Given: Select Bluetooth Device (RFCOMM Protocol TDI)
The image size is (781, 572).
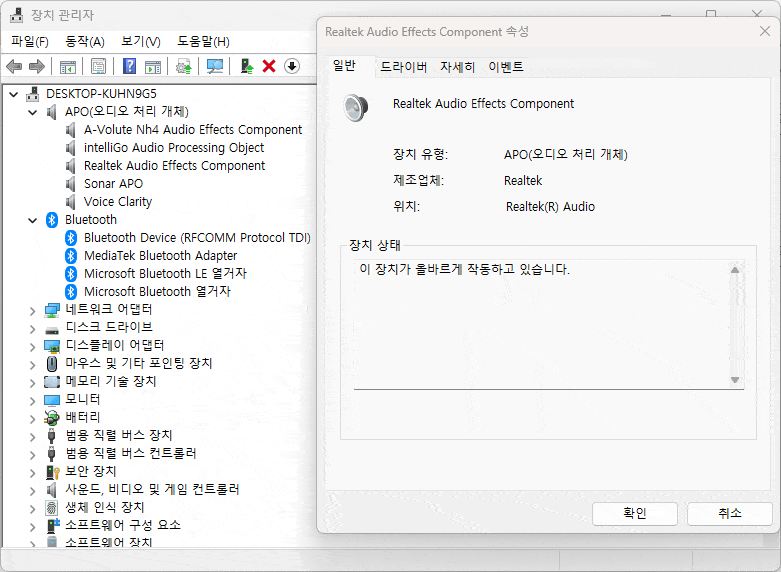Looking at the screenshot, I should [x=197, y=238].
